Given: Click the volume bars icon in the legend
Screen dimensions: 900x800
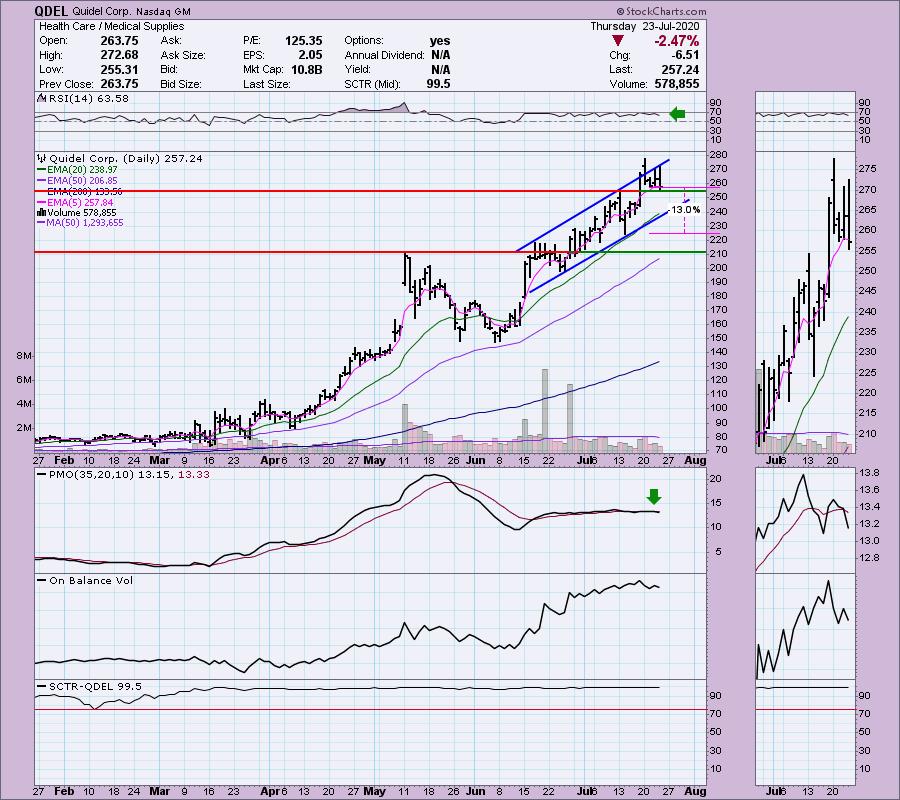Looking at the screenshot, I should tap(42, 212).
